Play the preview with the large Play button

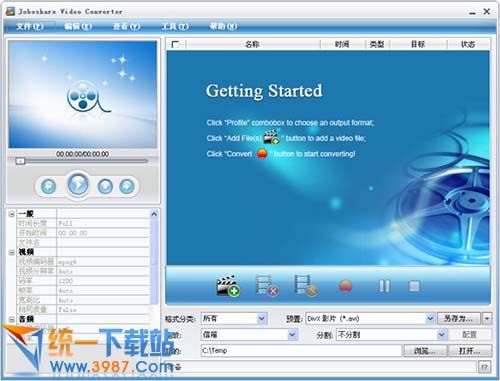[x=78, y=184]
